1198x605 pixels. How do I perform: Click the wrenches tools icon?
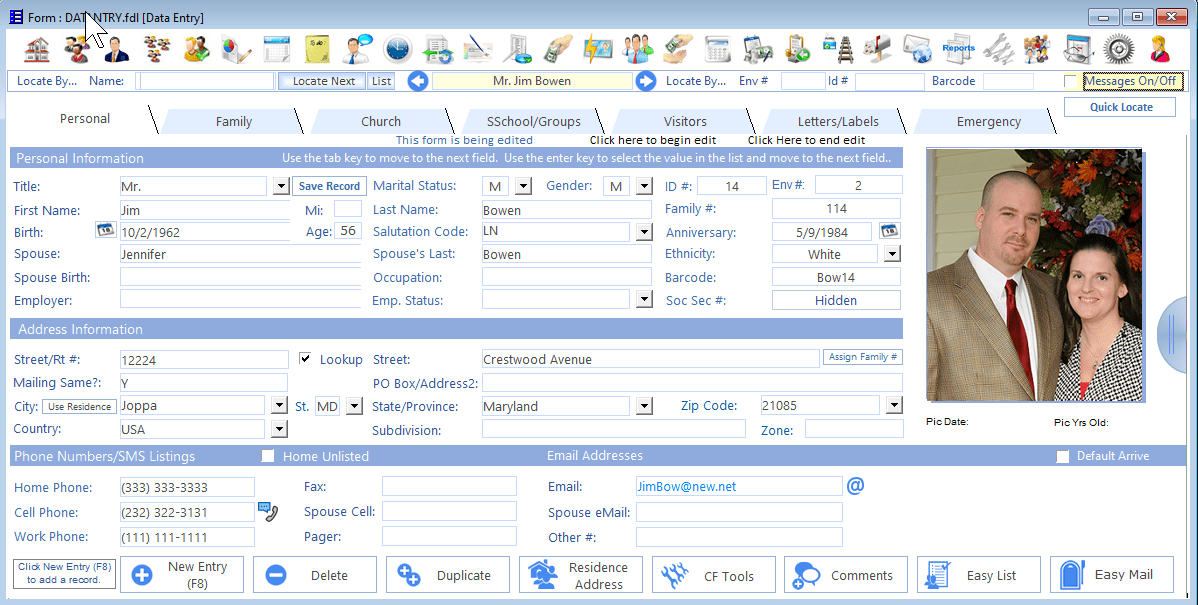click(998, 50)
